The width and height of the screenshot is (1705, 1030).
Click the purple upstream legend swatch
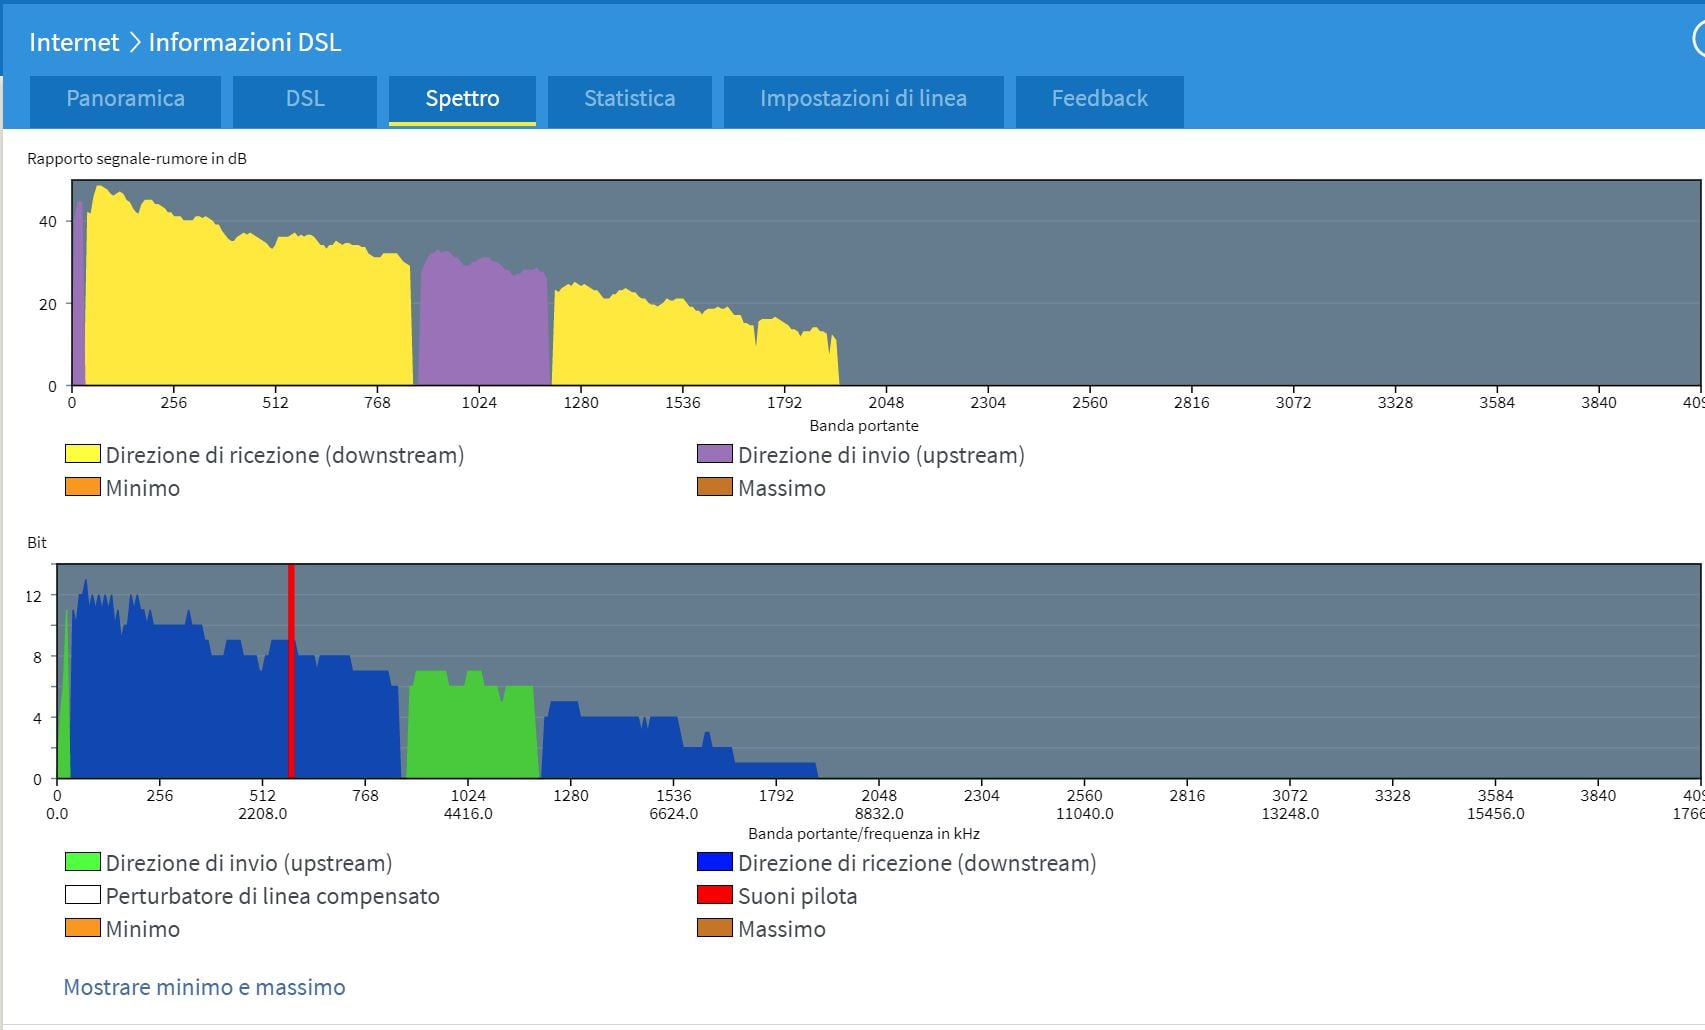pos(714,454)
